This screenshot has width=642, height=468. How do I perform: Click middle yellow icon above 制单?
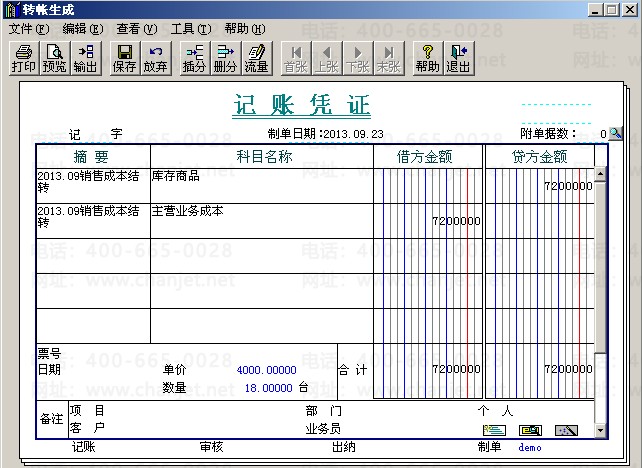[x=530, y=430]
